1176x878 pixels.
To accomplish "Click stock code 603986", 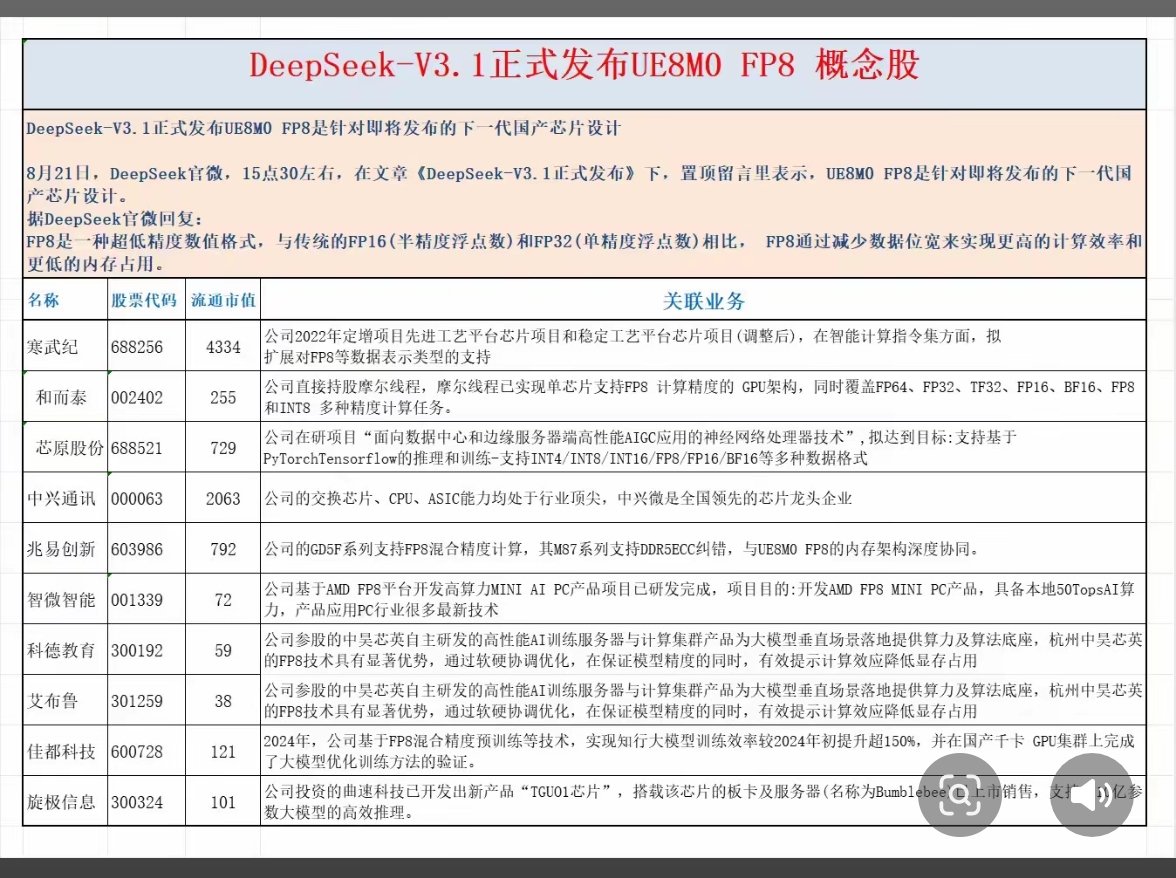I will 136,549.
